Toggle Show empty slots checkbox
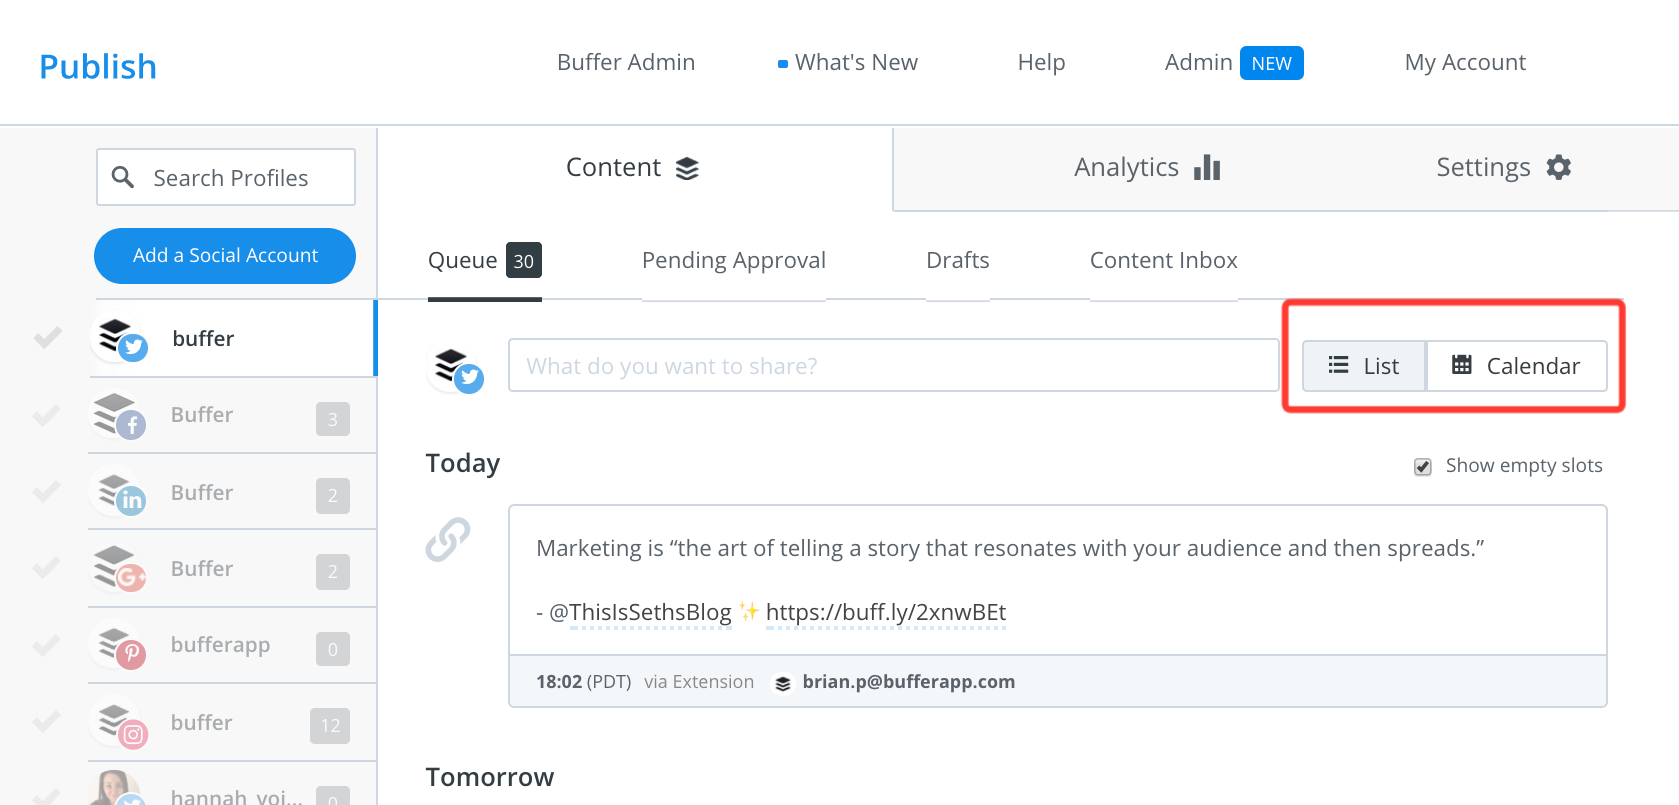The image size is (1679, 805). [x=1423, y=467]
